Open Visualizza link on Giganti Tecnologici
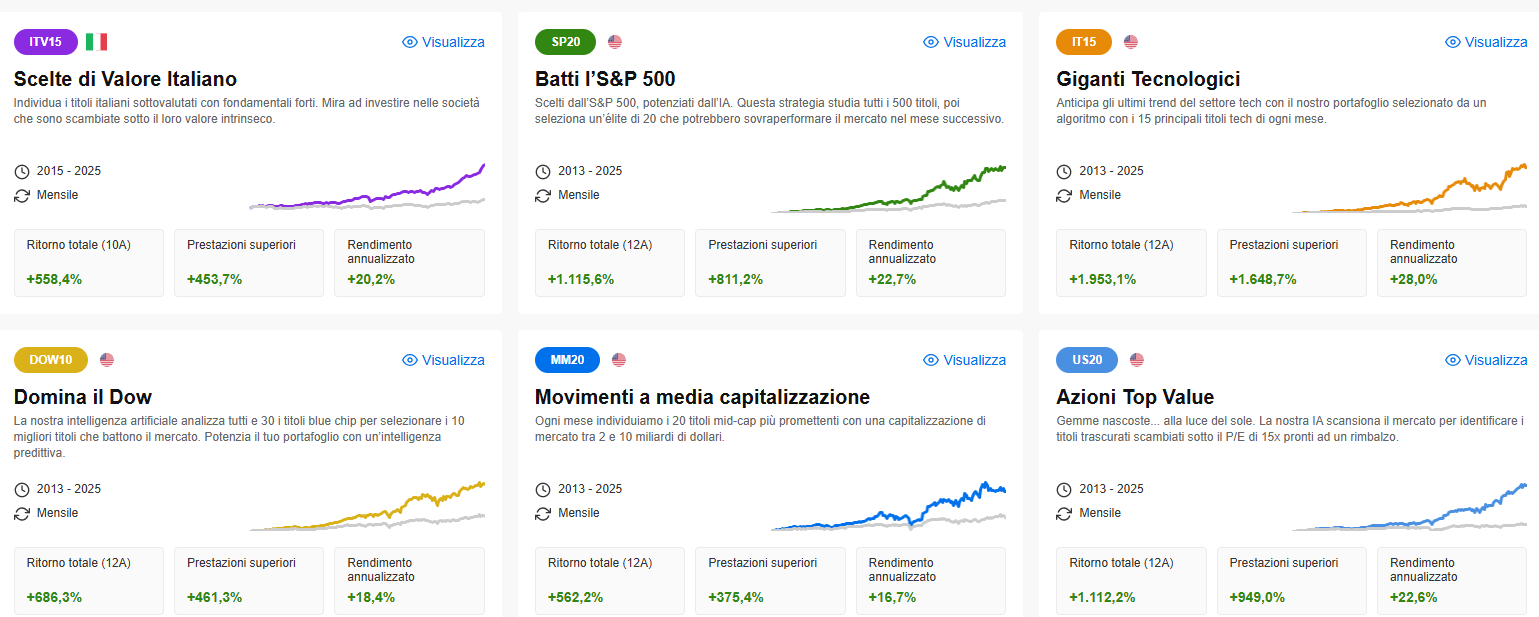Screen dimensions: 1539x617 (1486, 42)
